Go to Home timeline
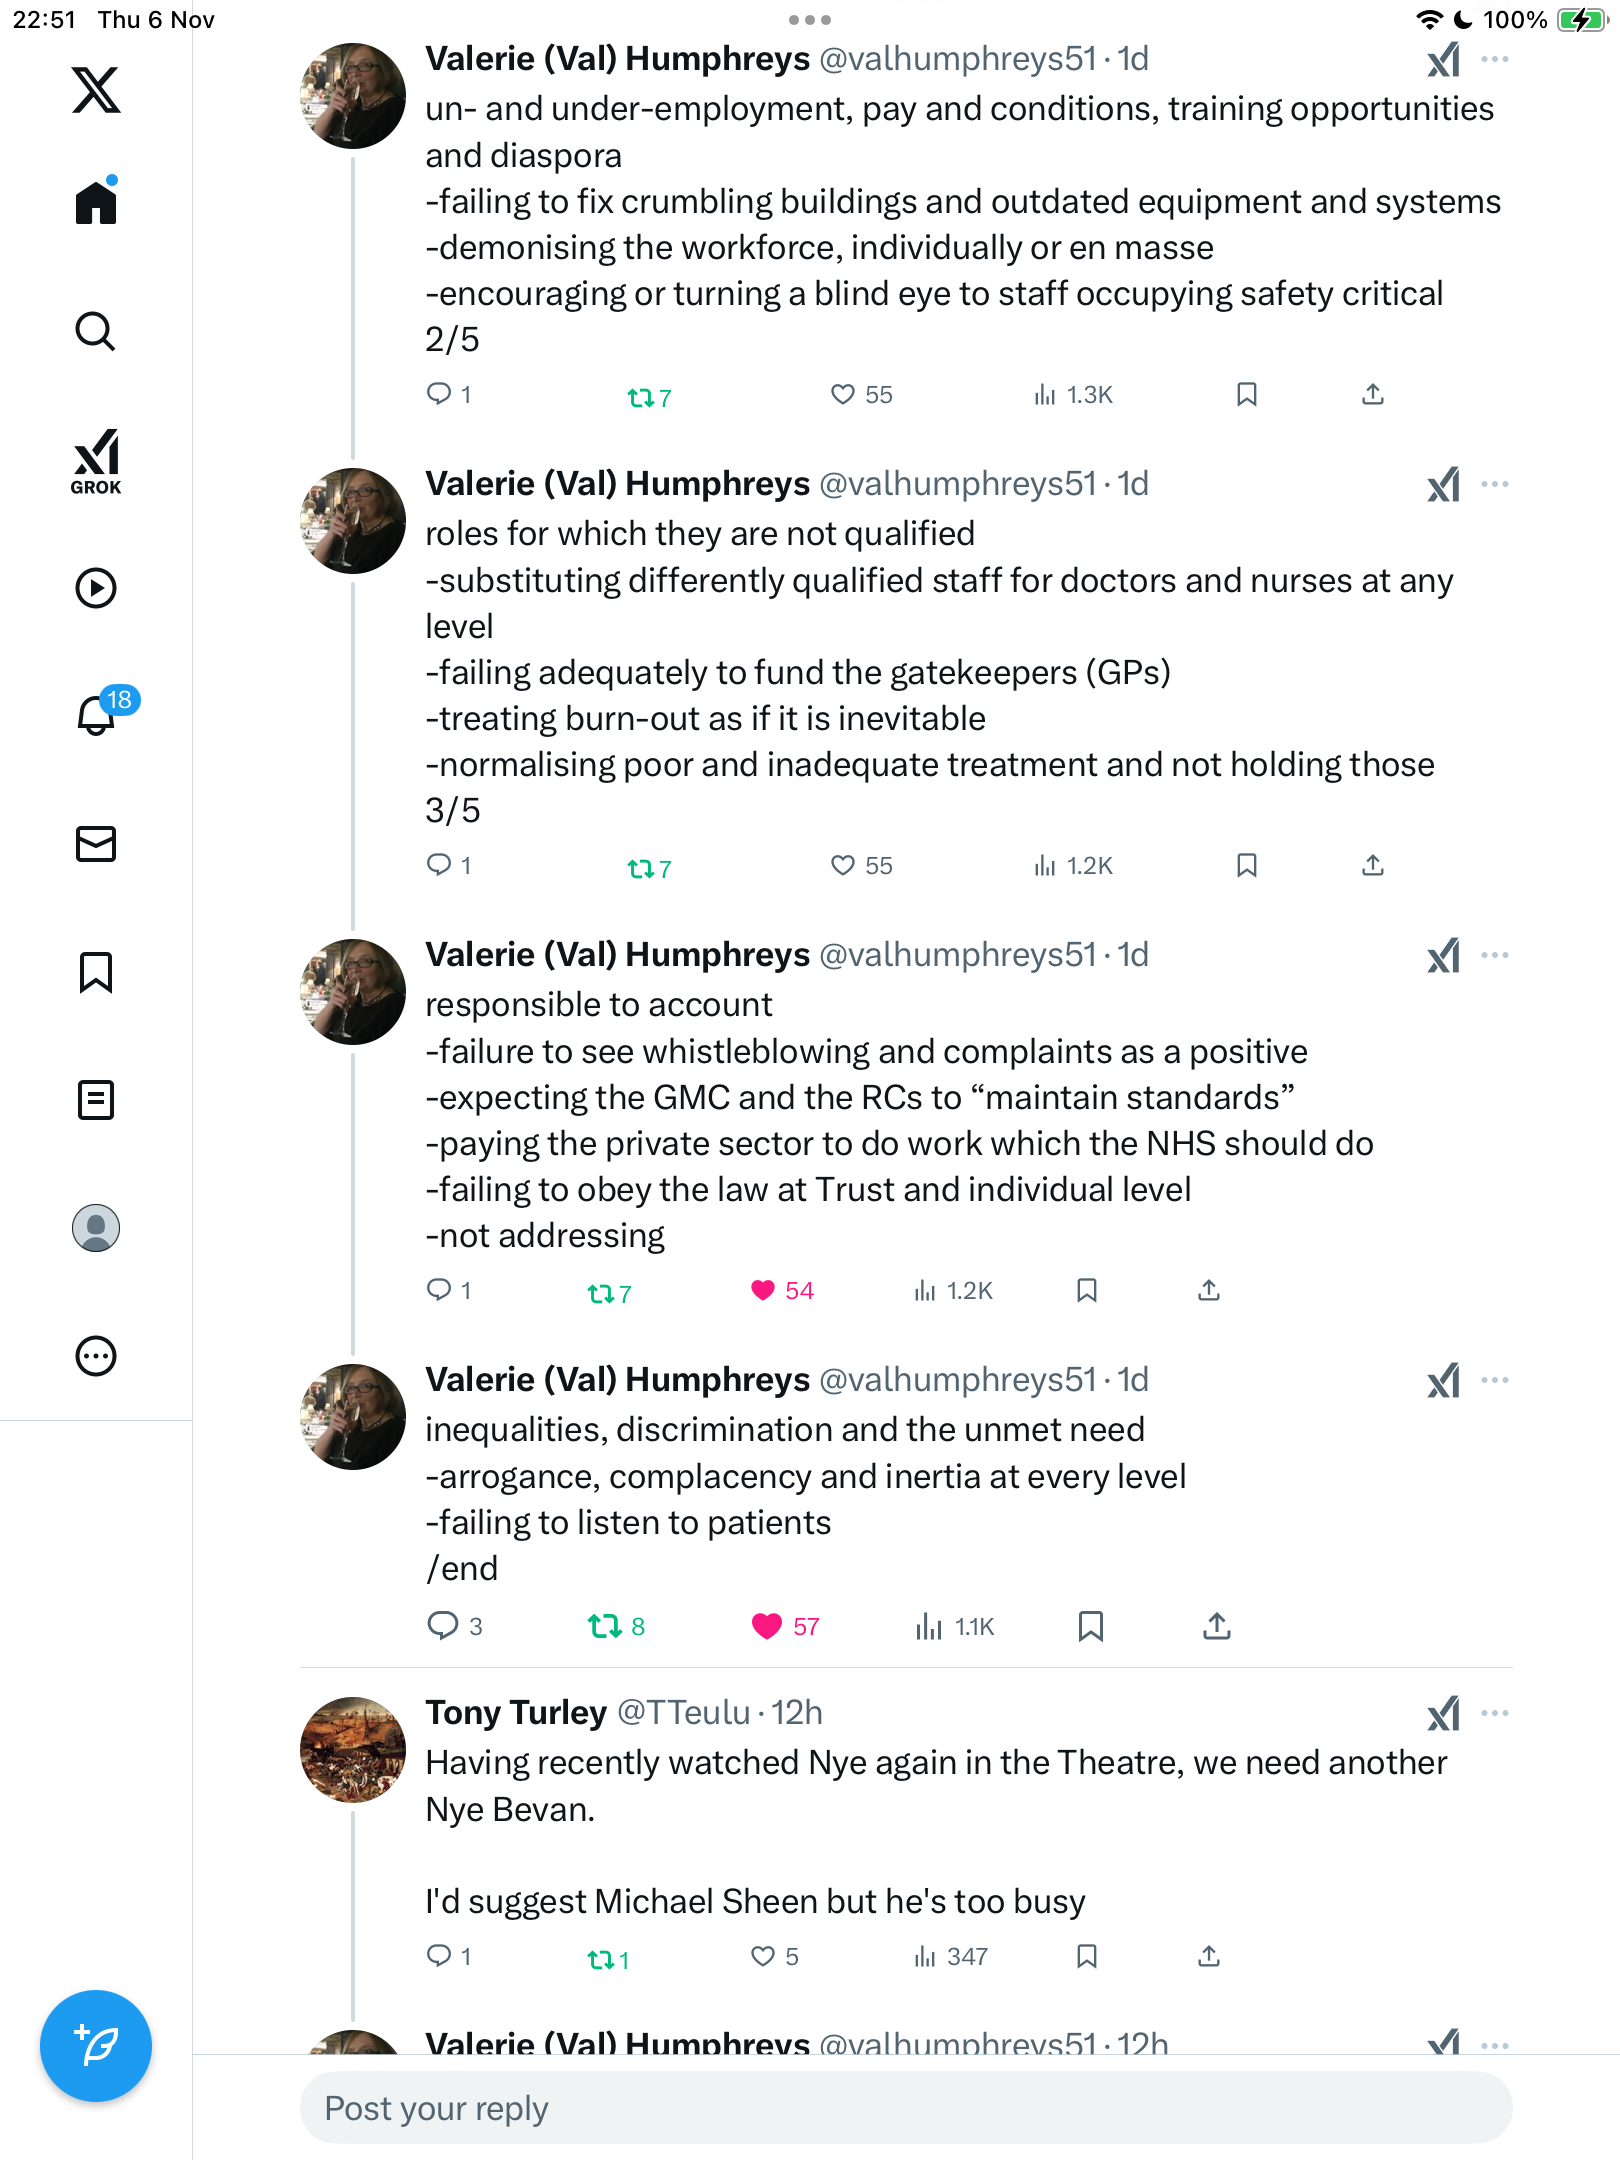Image resolution: width=1620 pixels, height=2160 pixels. (x=96, y=204)
